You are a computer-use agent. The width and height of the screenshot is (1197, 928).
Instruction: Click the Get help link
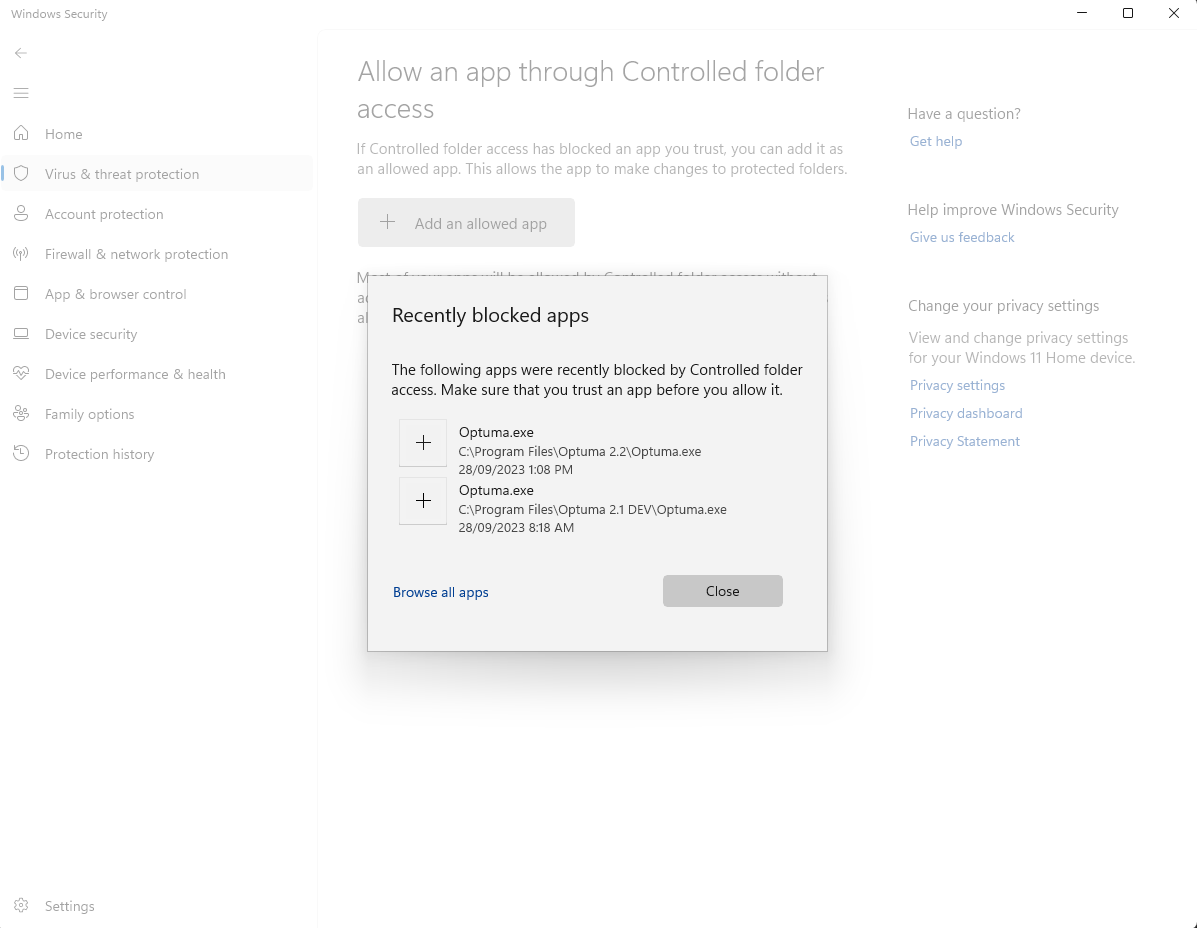936,141
